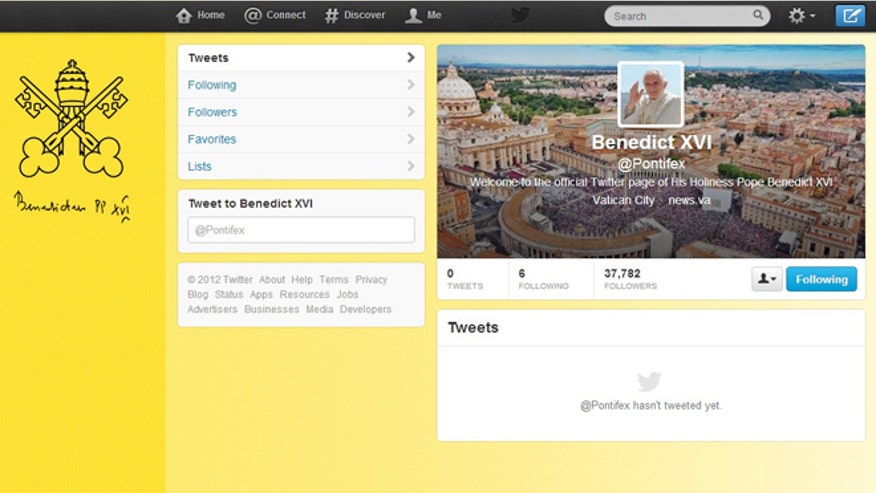876x493 pixels.
Task: Select the Tweets sidebar item
Action: click(x=301, y=58)
